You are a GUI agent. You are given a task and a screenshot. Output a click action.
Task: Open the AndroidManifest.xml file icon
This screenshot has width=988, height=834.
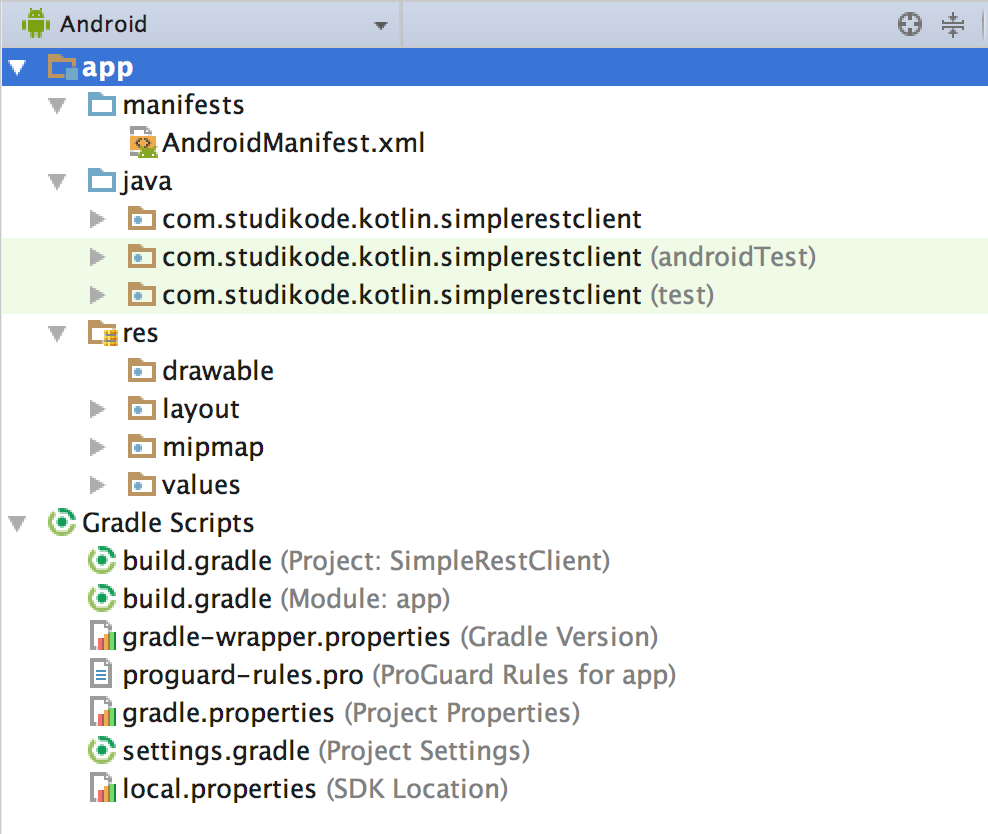click(x=142, y=142)
